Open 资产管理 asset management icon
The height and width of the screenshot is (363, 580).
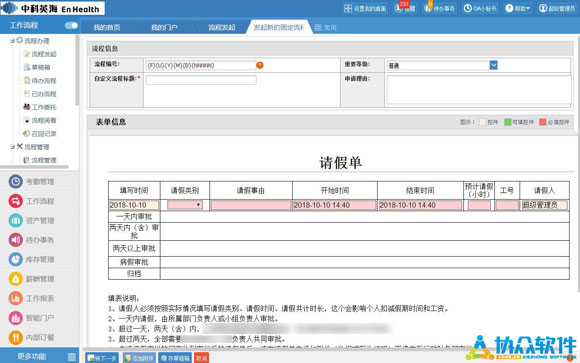click(x=16, y=221)
